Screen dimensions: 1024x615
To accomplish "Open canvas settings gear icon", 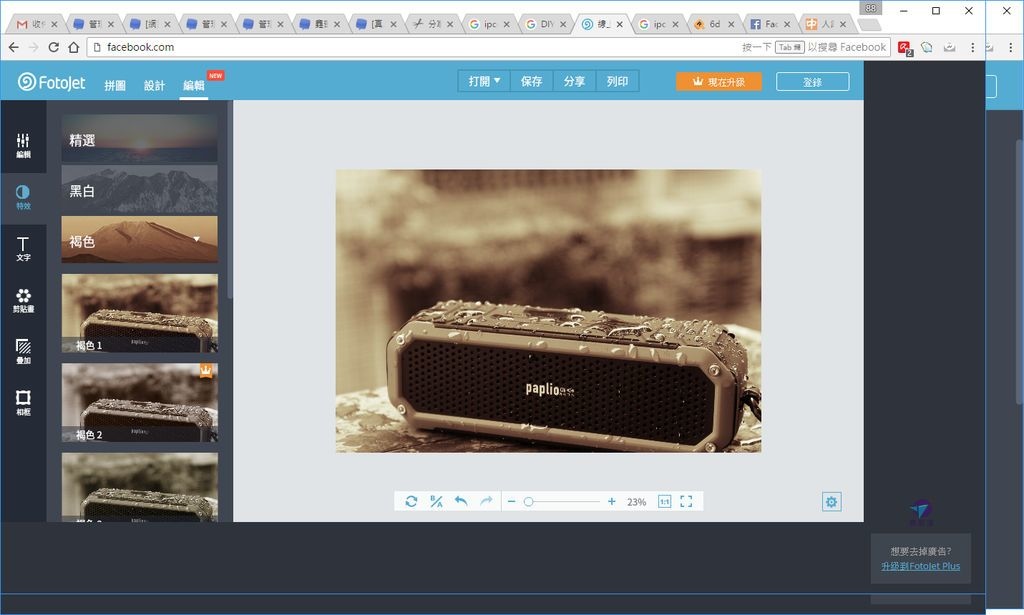I will click(831, 501).
